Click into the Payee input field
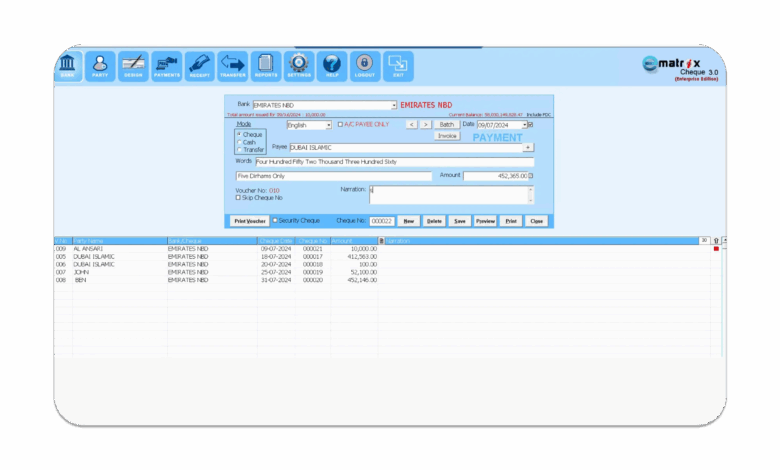 pyautogui.click(x=406, y=148)
